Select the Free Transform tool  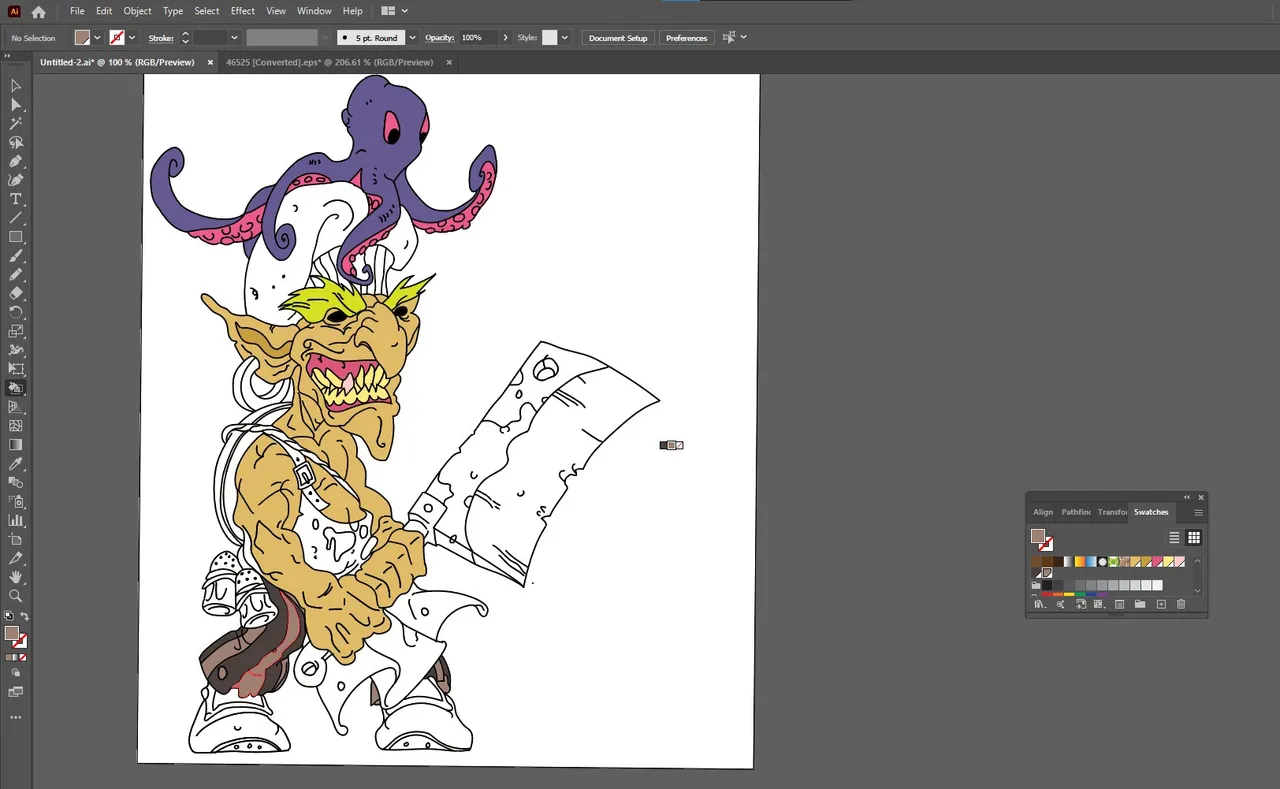(16, 369)
